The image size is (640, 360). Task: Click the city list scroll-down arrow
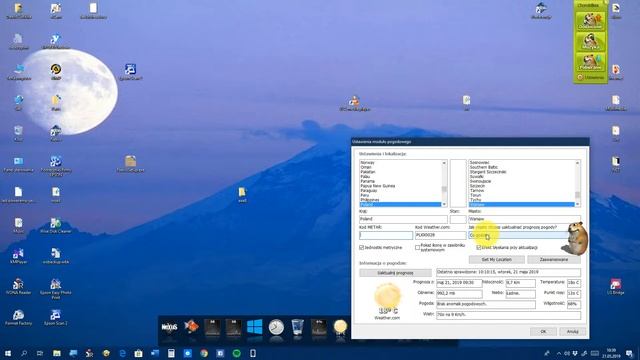(578, 204)
